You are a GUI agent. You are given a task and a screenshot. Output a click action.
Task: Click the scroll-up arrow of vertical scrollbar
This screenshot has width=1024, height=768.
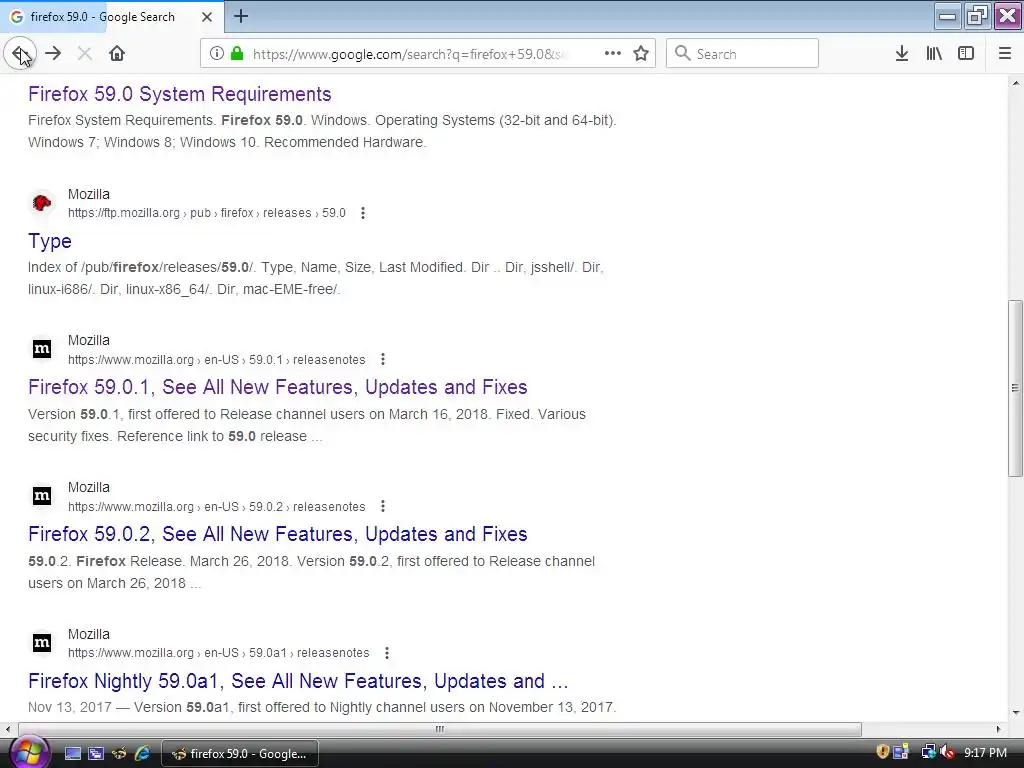tap(1016, 83)
